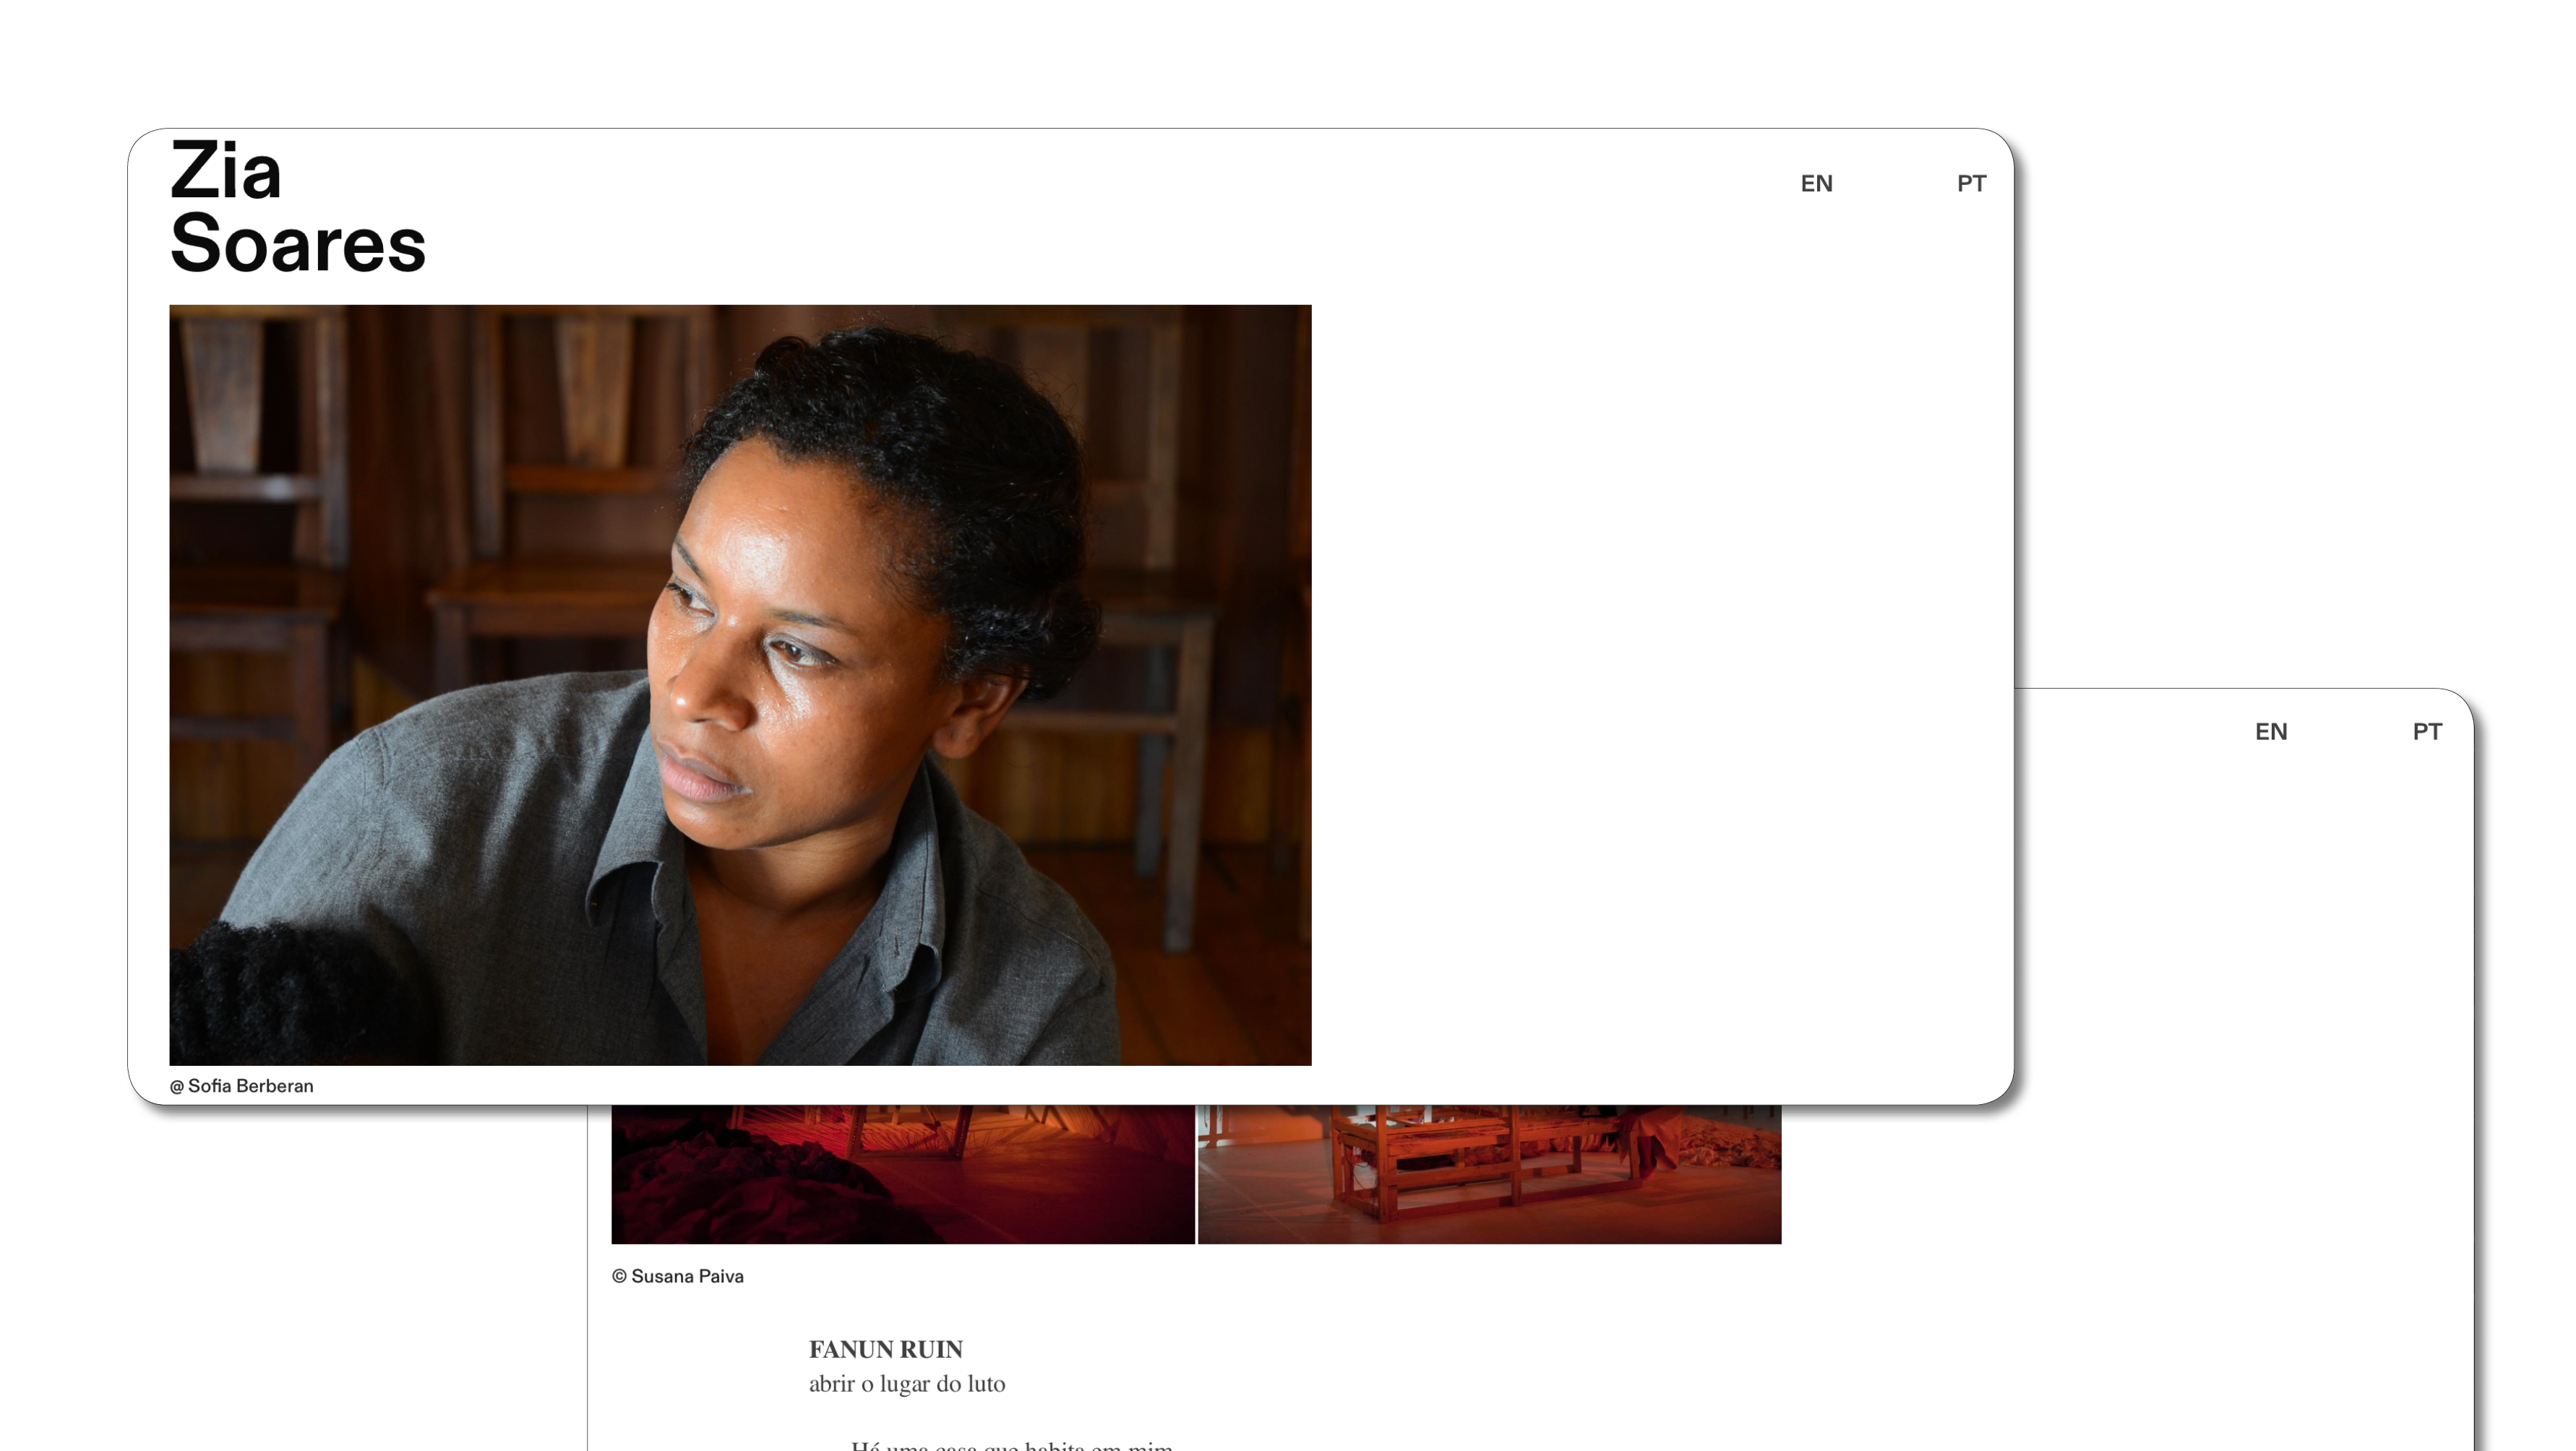Open the Zia Soares site title
This screenshot has height=1451, width=2576.
298,207
